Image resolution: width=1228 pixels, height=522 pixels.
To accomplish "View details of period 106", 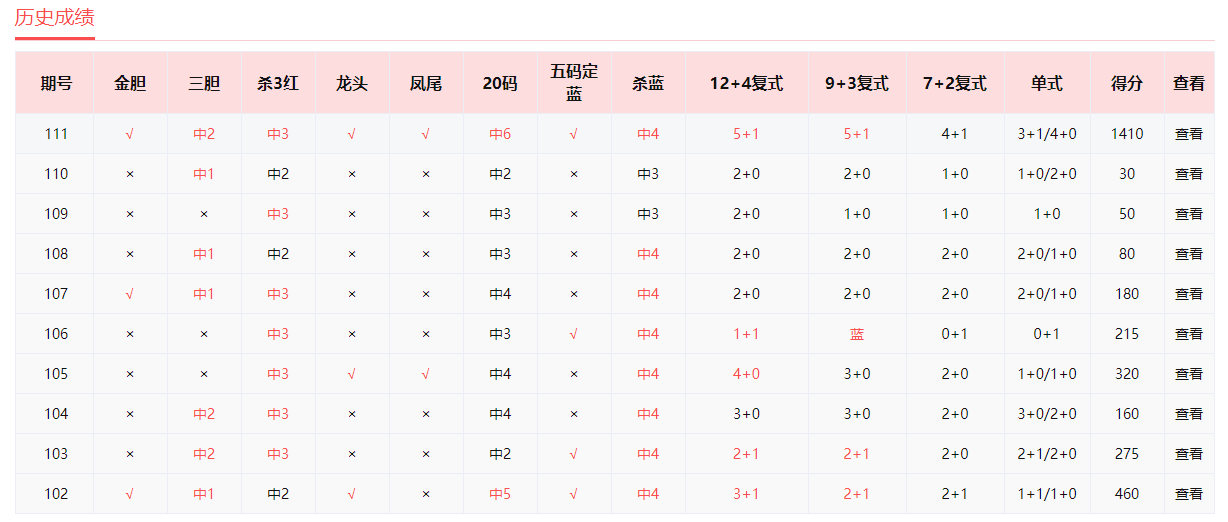I will pos(1188,334).
